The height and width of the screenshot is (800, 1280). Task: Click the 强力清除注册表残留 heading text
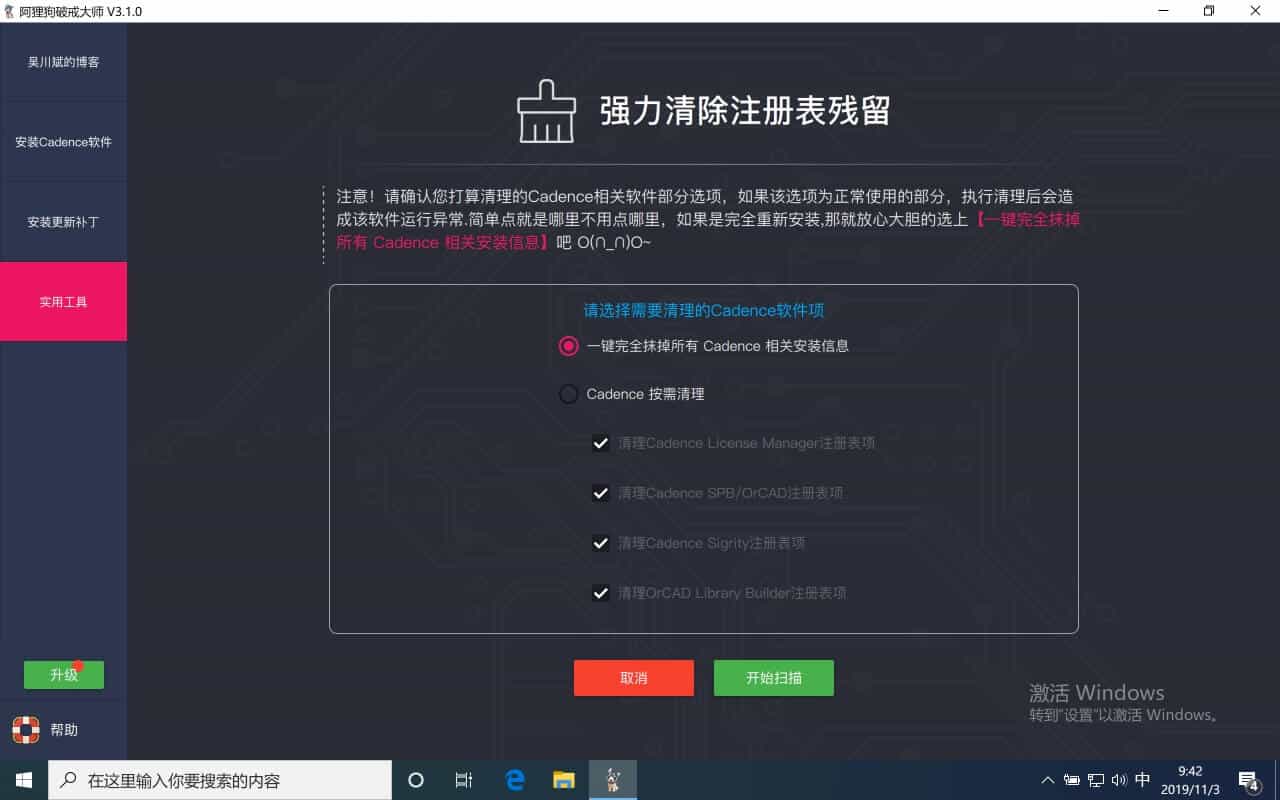click(745, 111)
